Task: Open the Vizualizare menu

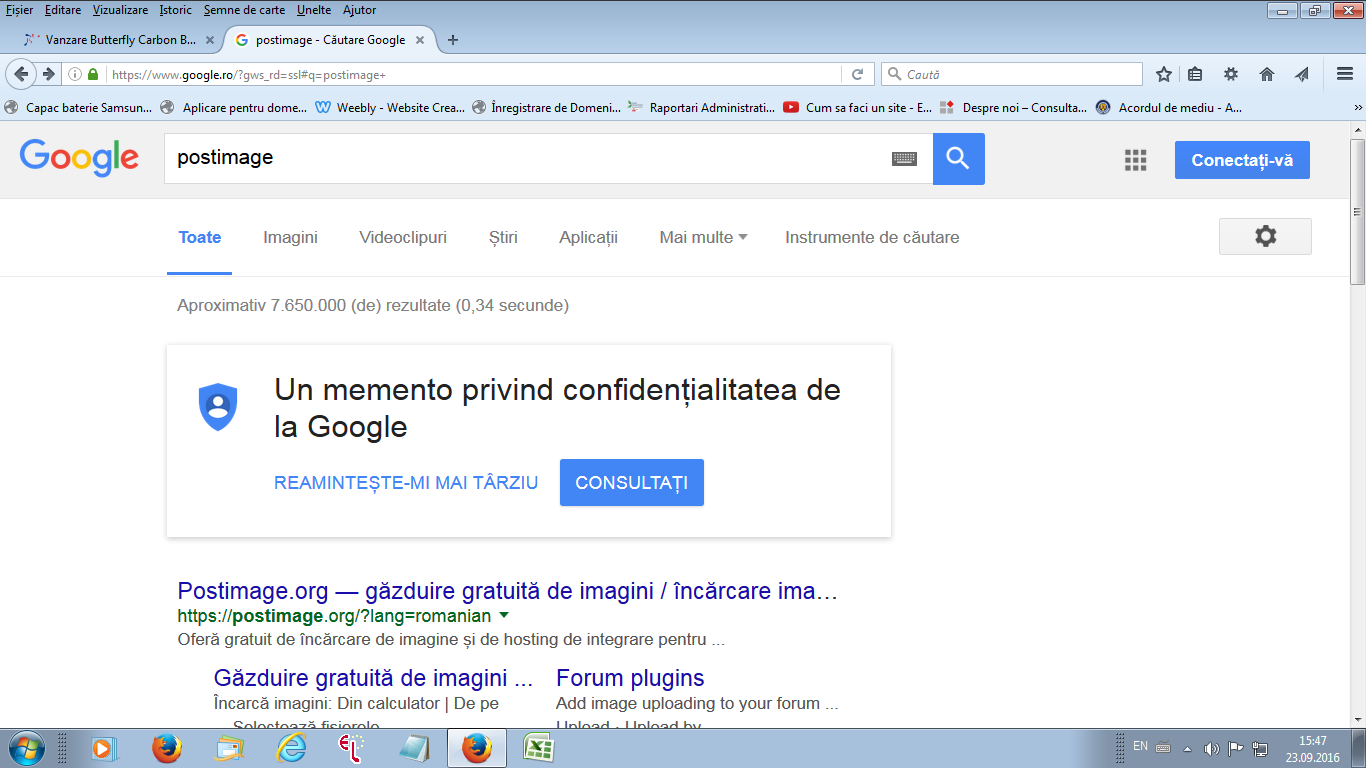Action: (x=120, y=10)
